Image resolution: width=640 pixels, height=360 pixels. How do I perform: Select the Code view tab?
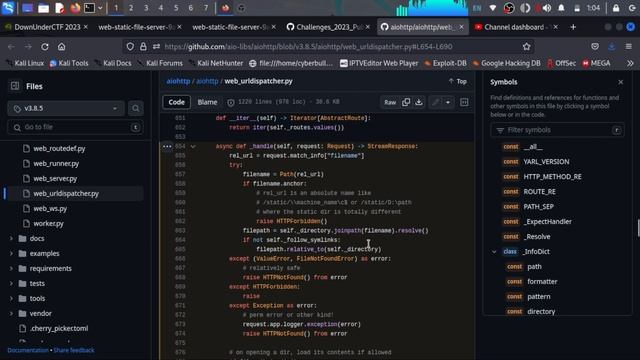click(176, 102)
